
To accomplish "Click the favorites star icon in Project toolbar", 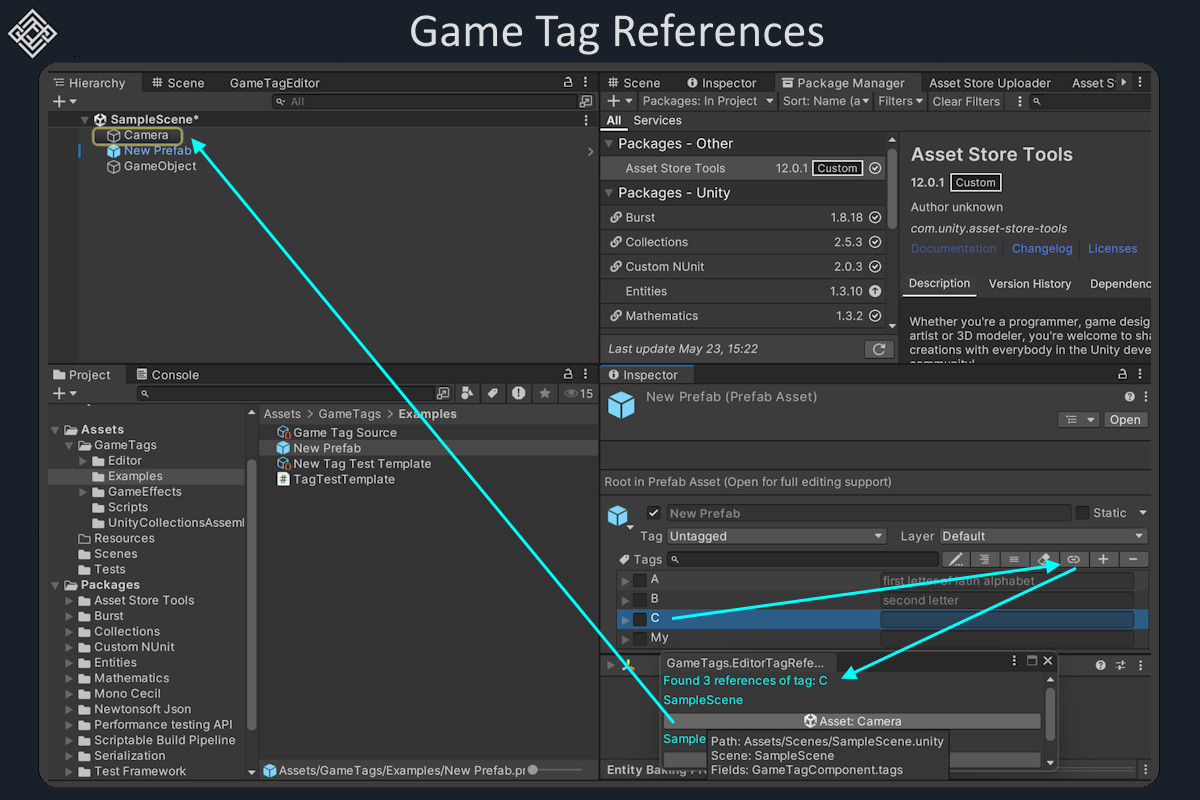I will [544, 394].
